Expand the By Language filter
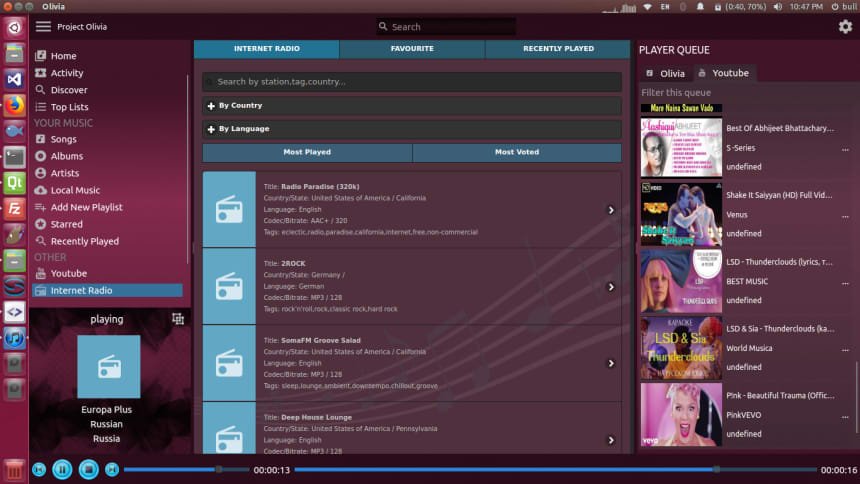The height and width of the screenshot is (484, 860). coord(412,129)
